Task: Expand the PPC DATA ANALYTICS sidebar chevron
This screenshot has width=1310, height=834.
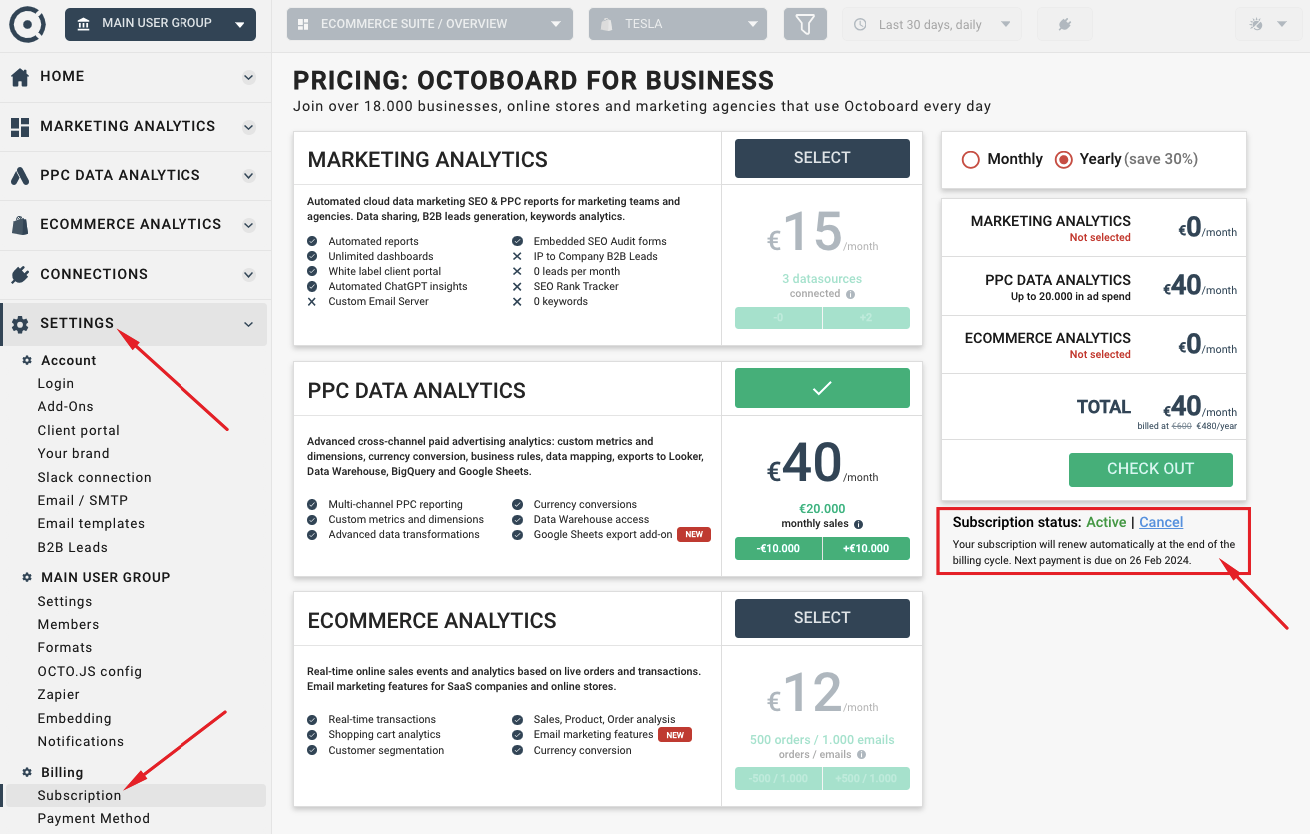Action: 249,176
